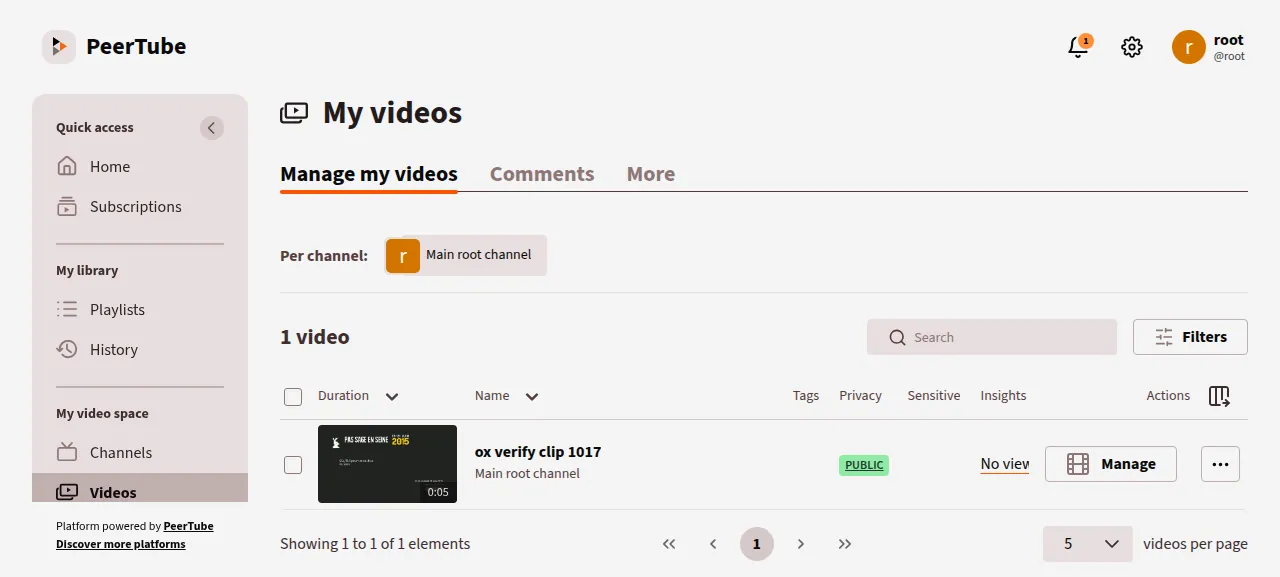Open the root account avatar menu
Image resolution: width=1280 pixels, height=577 pixels.
[1189, 47]
